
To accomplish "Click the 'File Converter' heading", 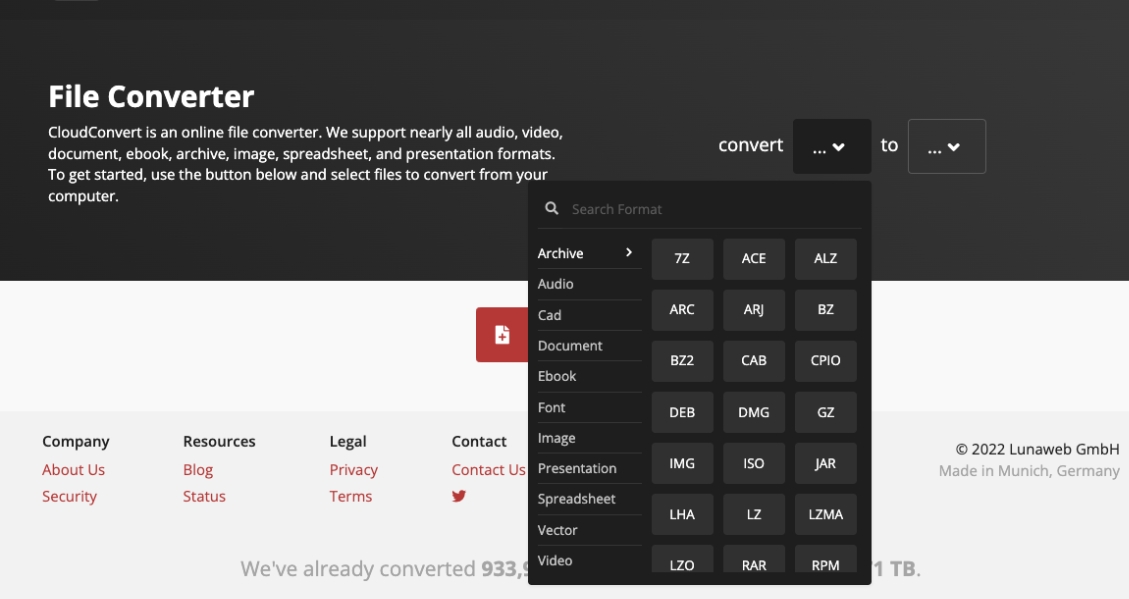I will coord(151,96).
